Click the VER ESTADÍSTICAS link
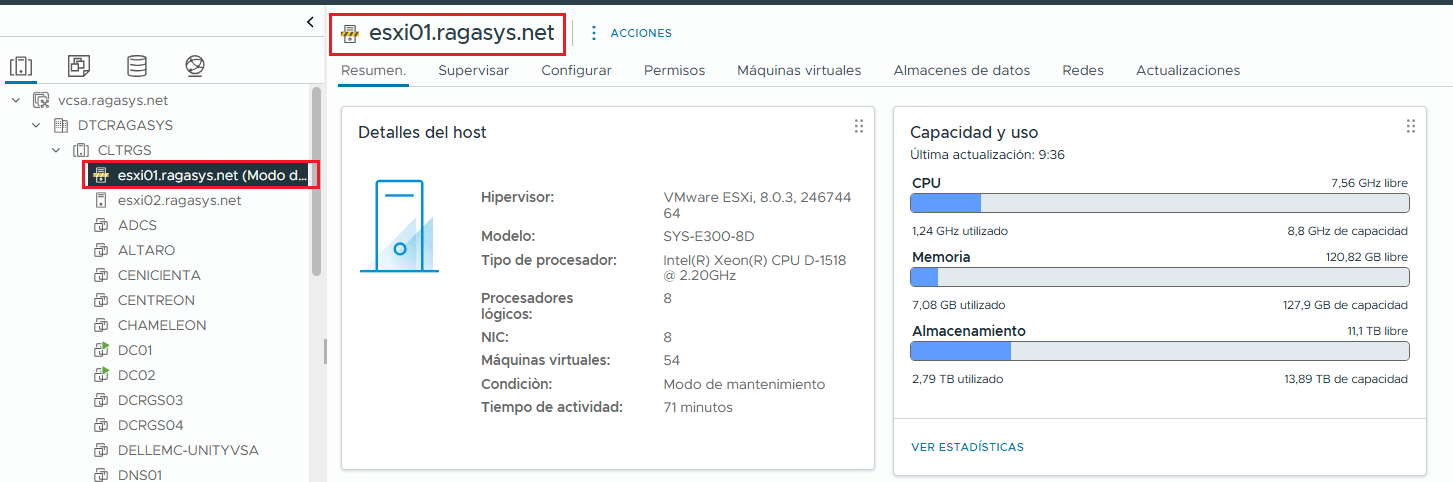The width and height of the screenshot is (1453, 482). click(968, 447)
